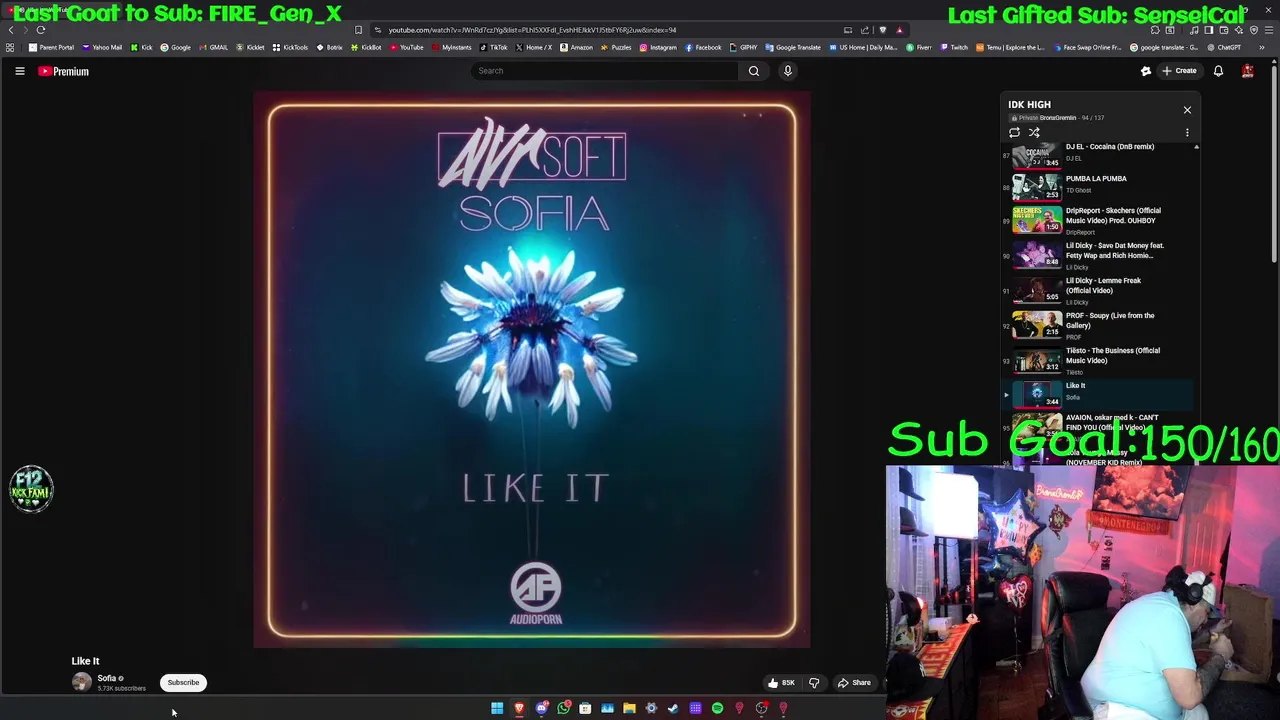
Task: Open the YouTube guide hamburger menu
Action: [x=19, y=71]
